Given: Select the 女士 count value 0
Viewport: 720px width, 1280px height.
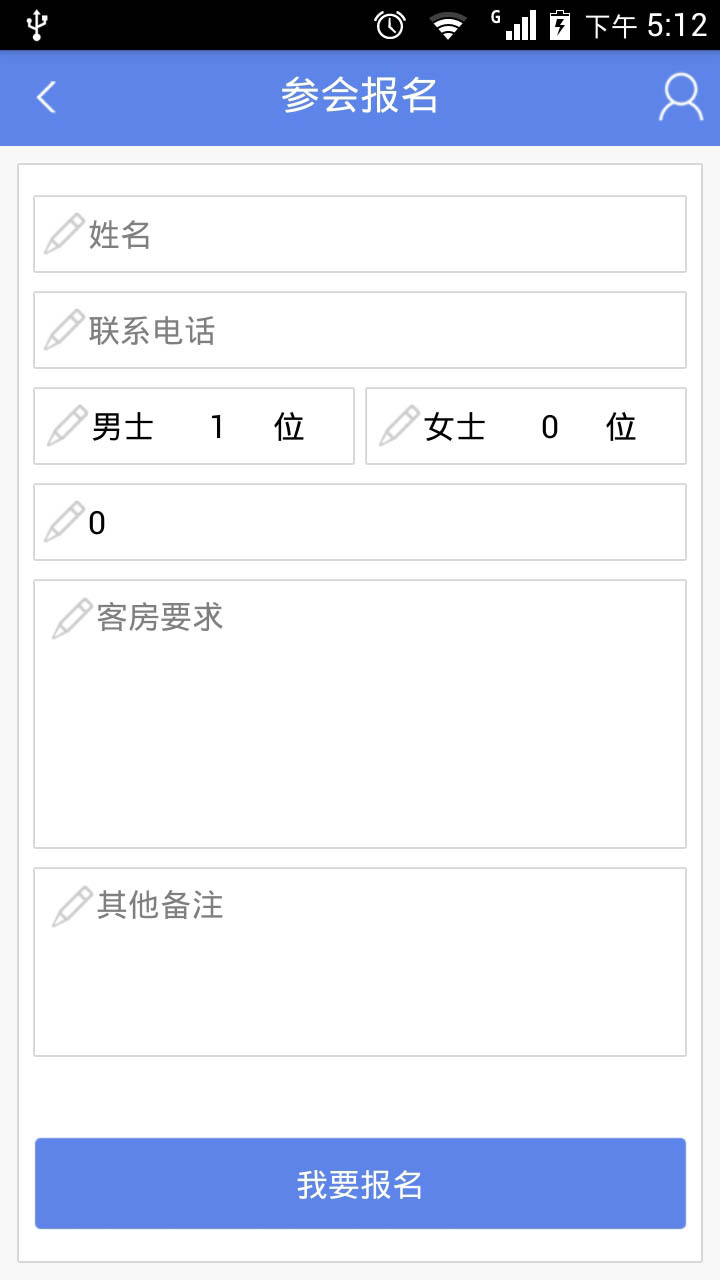Looking at the screenshot, I should [549, 427].
